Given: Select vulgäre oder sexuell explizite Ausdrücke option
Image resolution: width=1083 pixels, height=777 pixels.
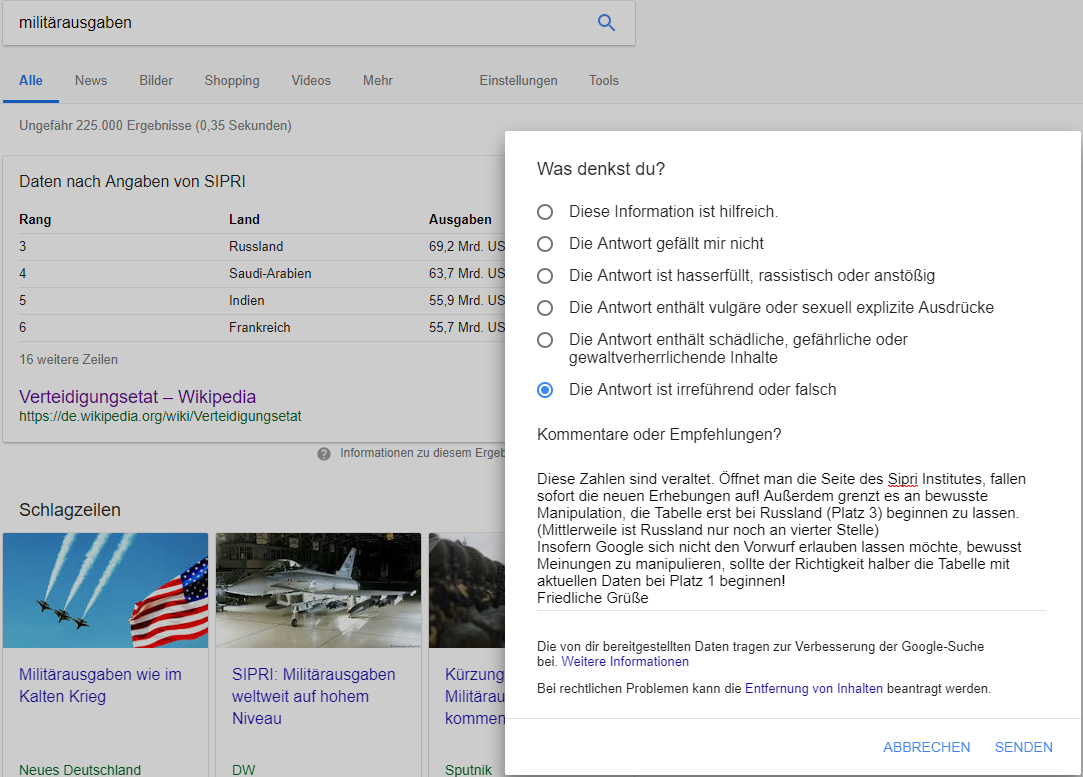Looking at the screenshot, I should point(545,308).
